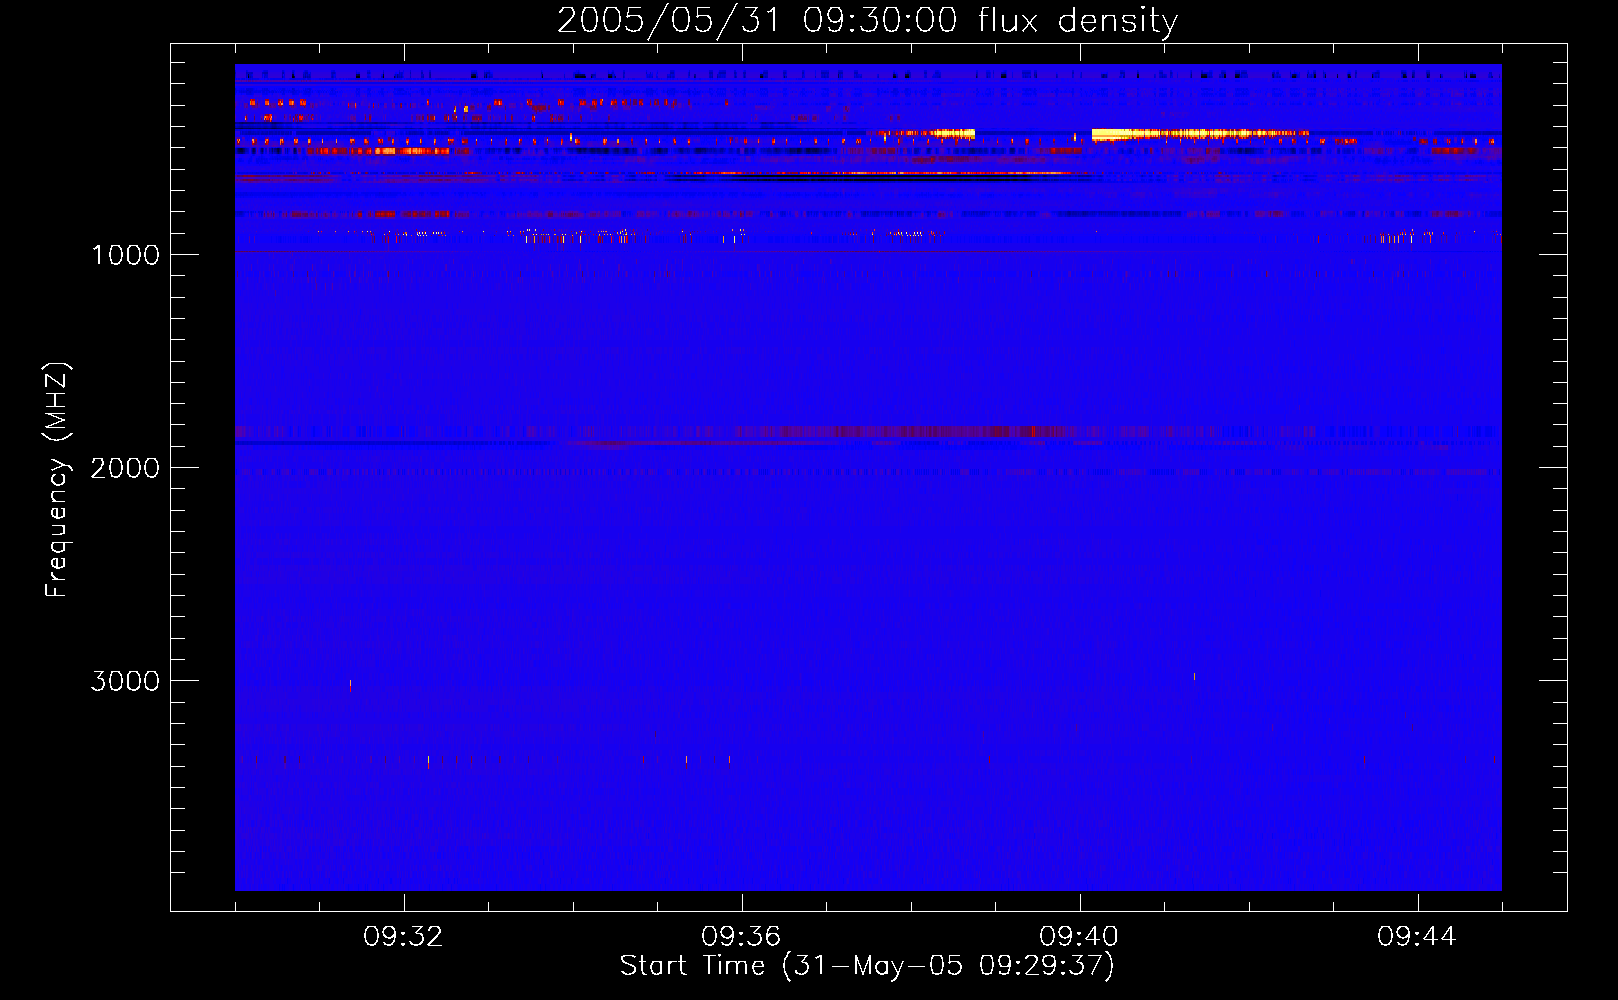Click the 1000 frequency tick label
Viewport: 1618px width, 1000px height.
(x=126, y=255)
